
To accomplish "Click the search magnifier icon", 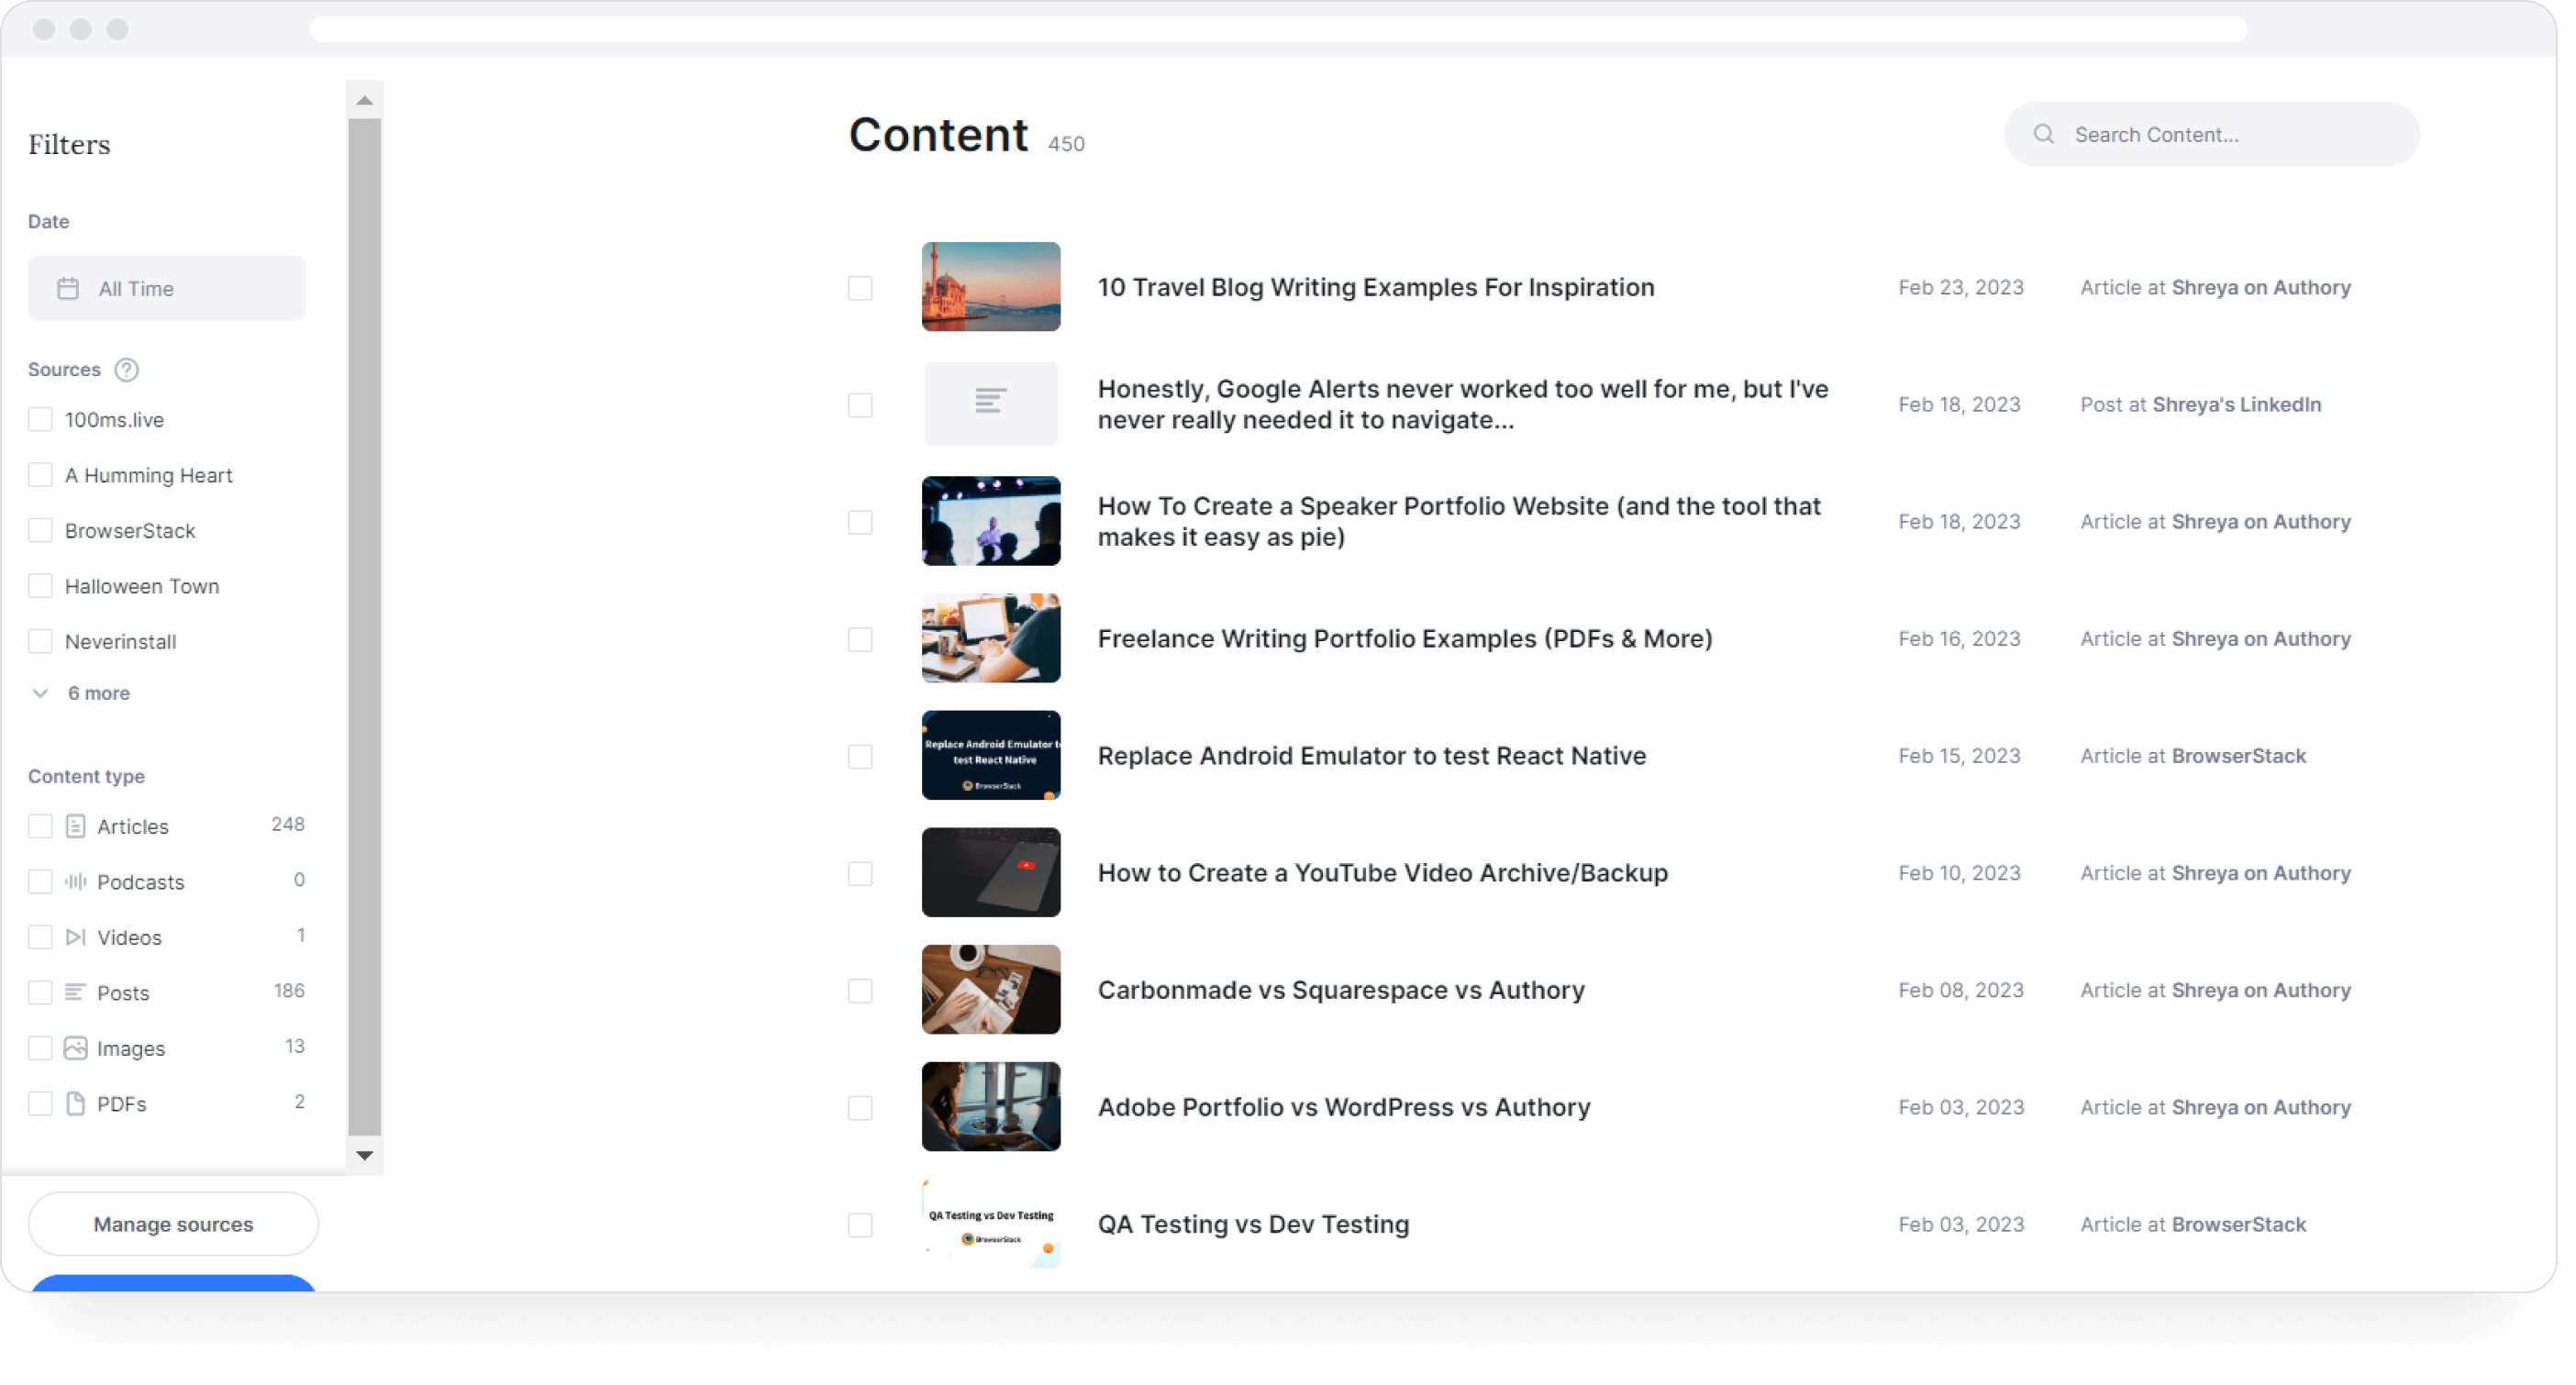I will tap(2043, 134).
